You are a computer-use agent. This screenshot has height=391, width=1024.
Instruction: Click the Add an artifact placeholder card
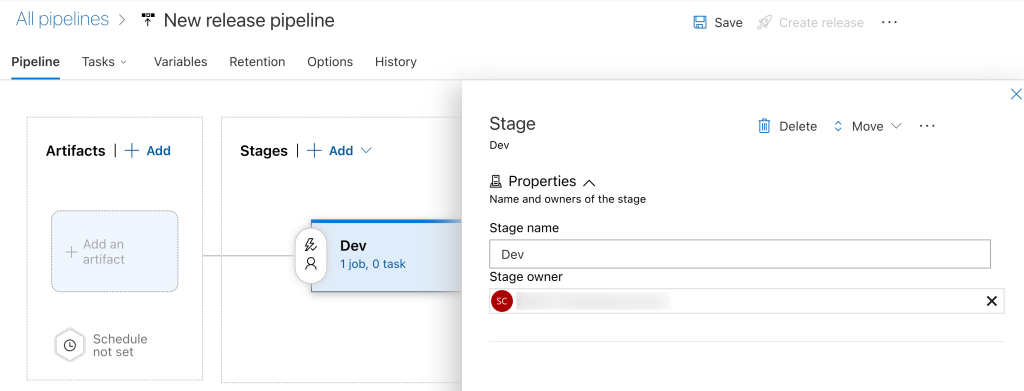coord(114,251)
